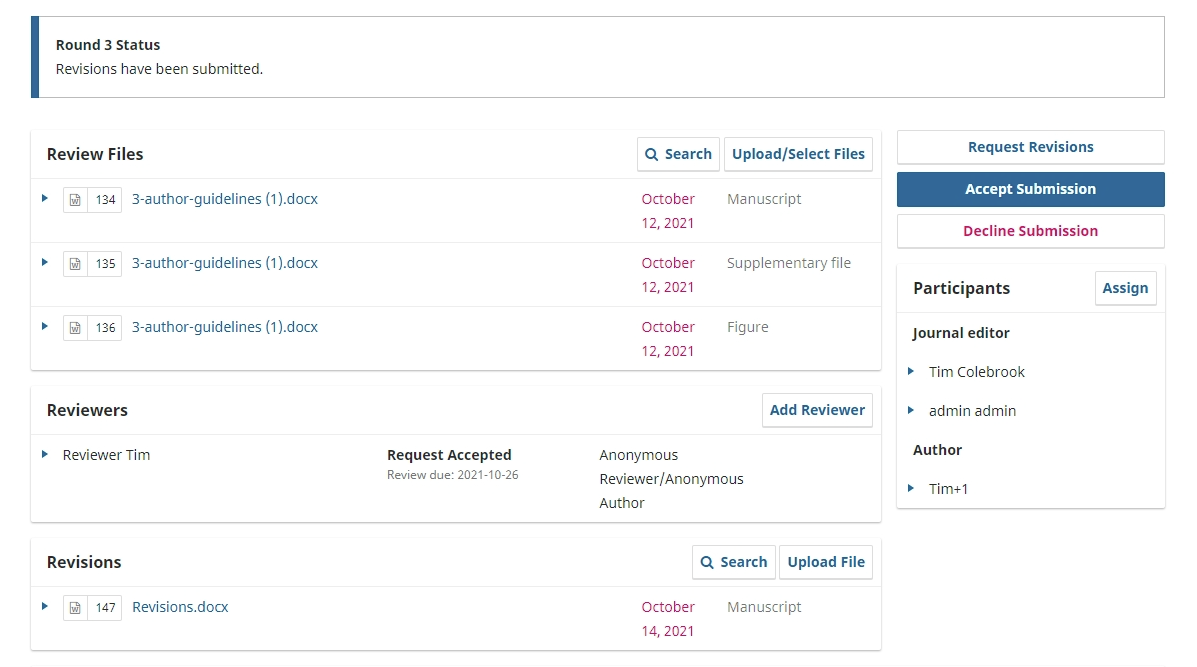Open Upload/Select Files for review
Image resolution: width=1197 pixels, height=667 pixels.
coord(798,154)
